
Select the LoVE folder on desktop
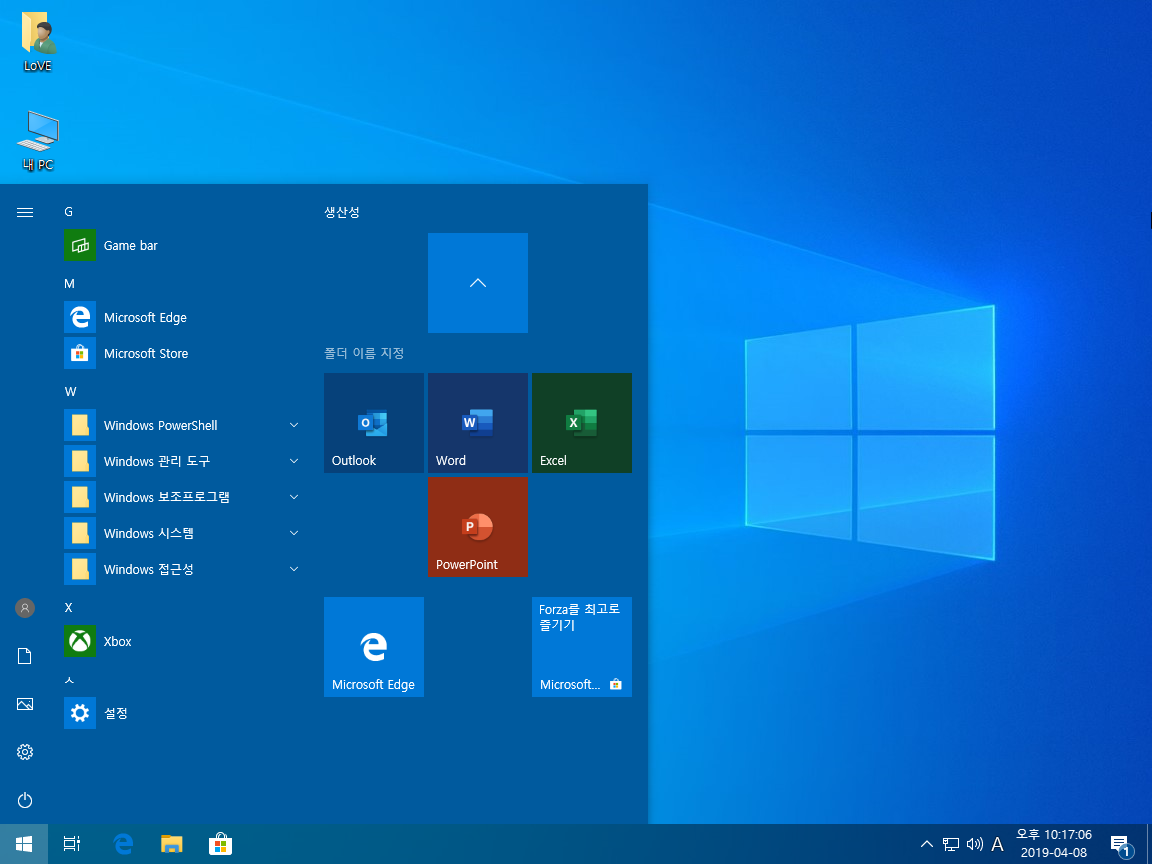point(38,42)
